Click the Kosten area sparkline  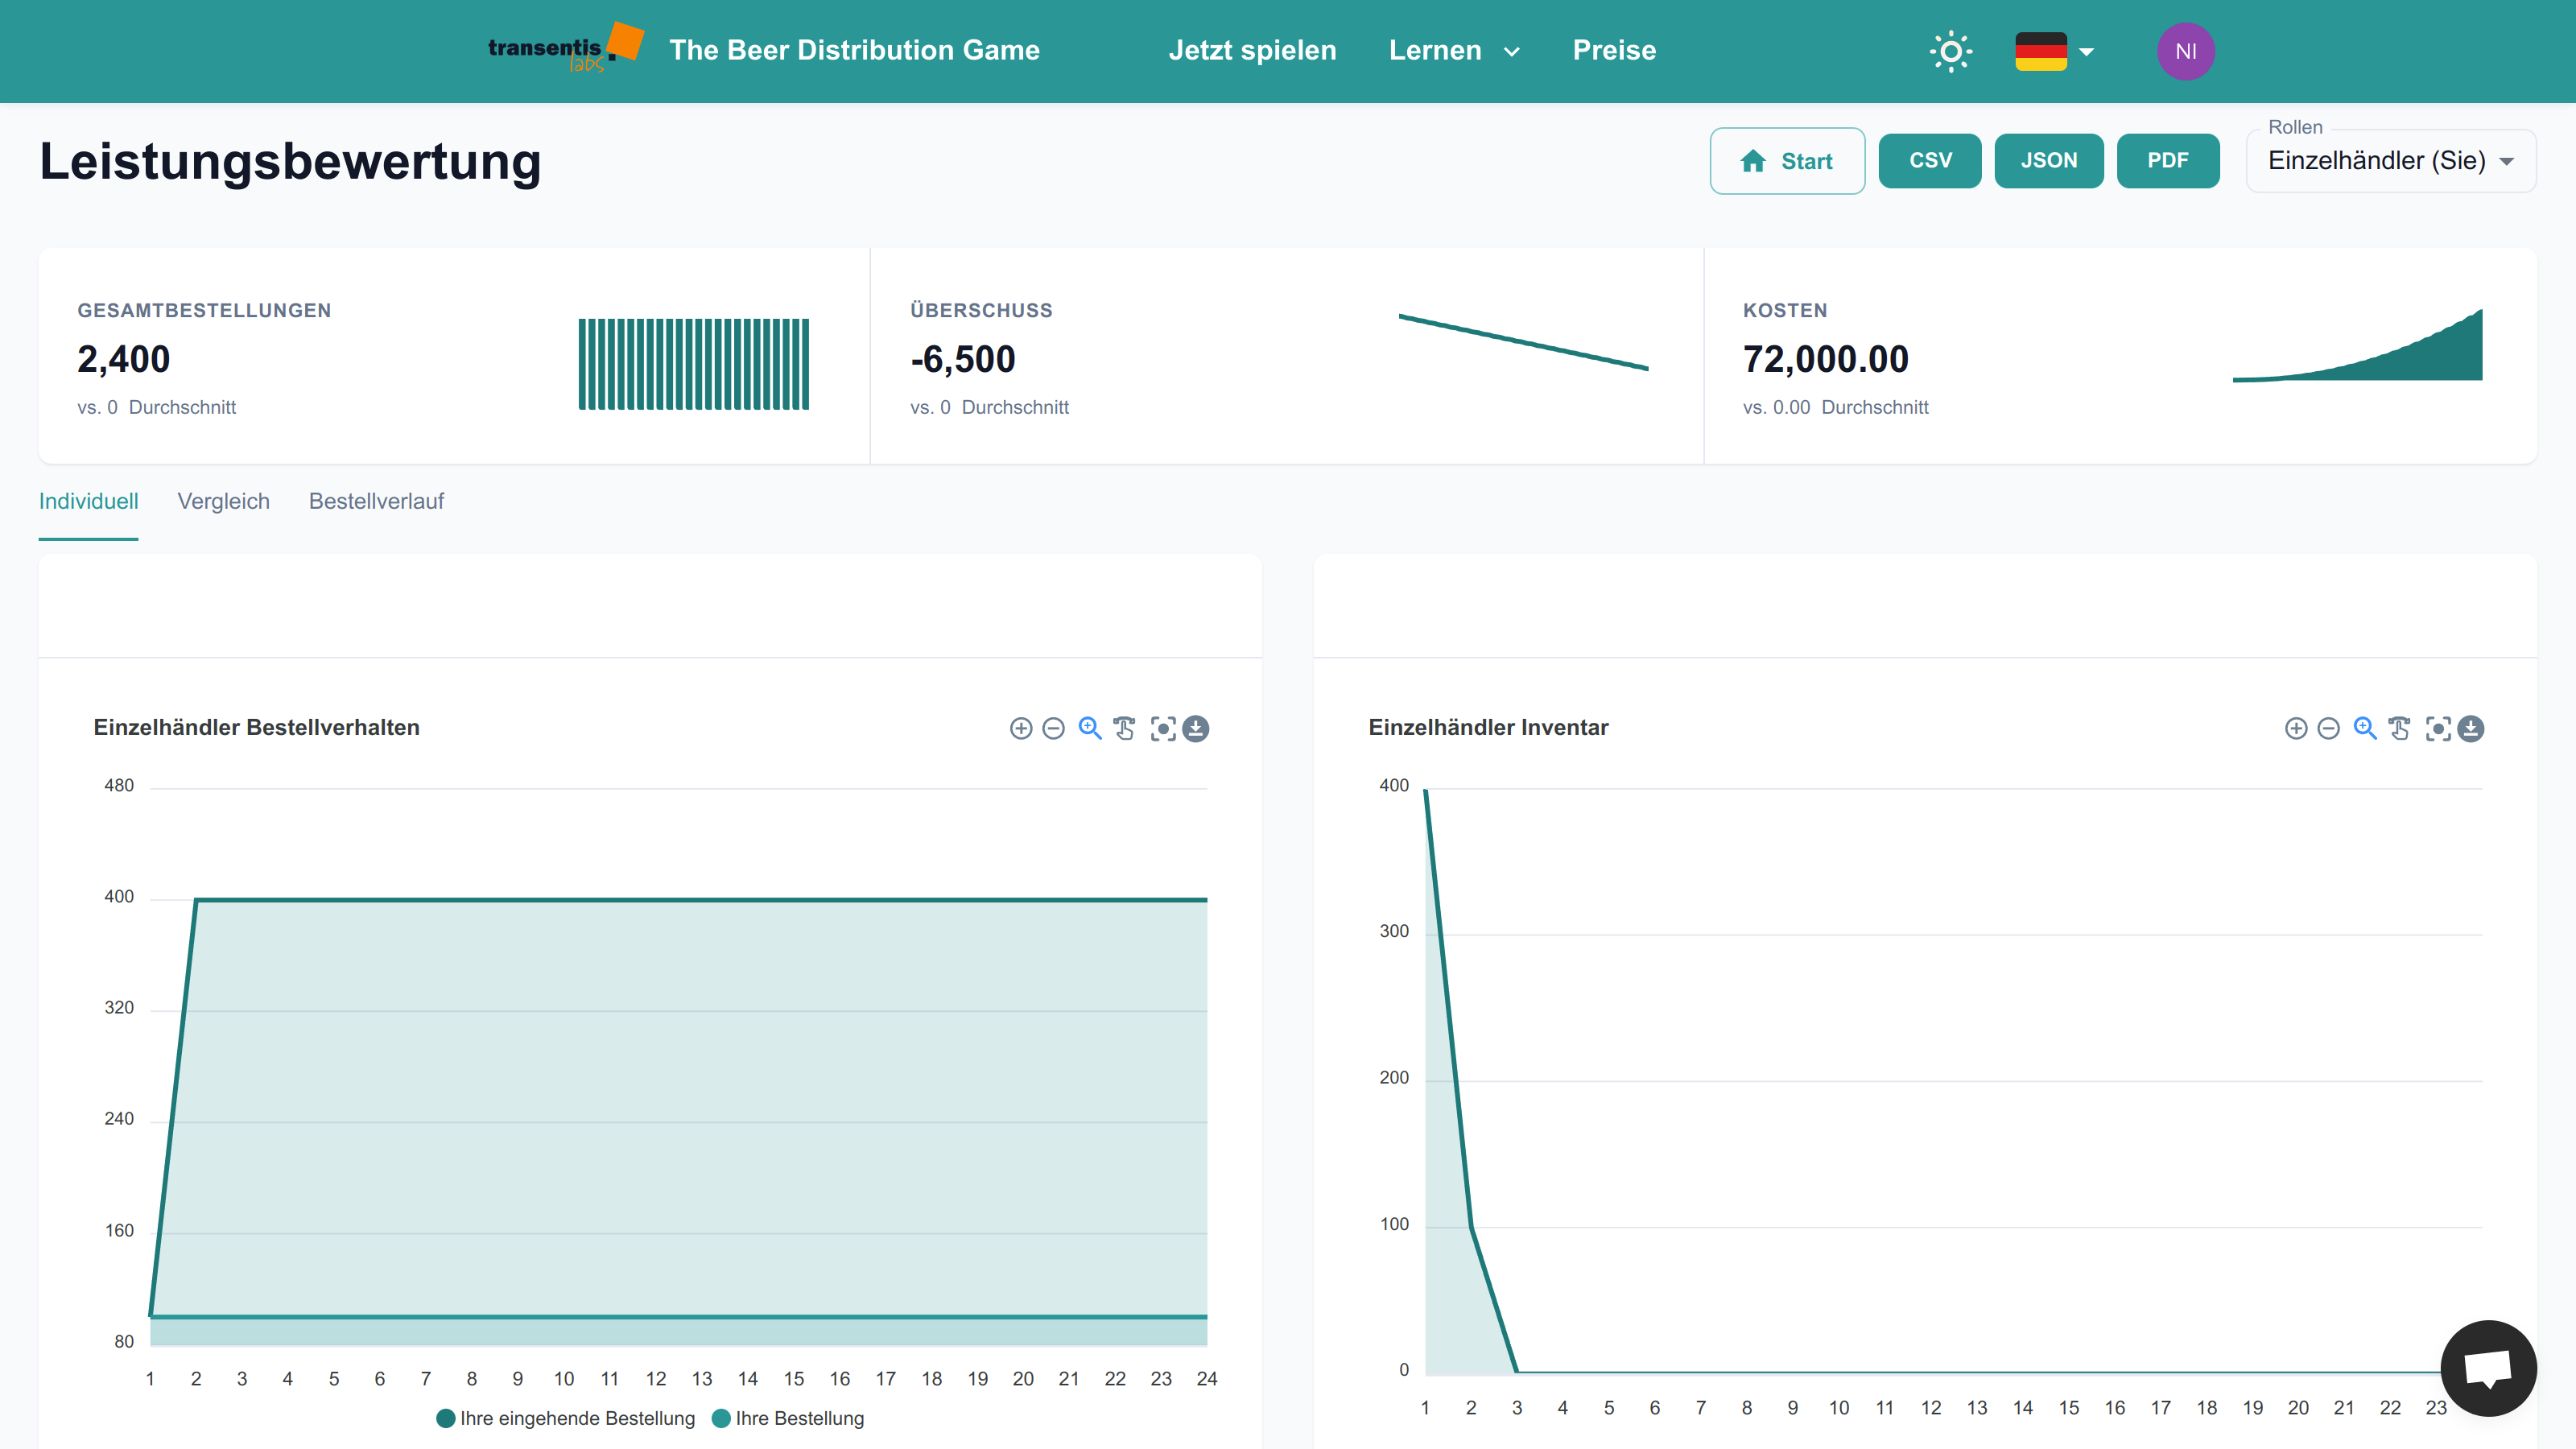(x=2357, y=345)
